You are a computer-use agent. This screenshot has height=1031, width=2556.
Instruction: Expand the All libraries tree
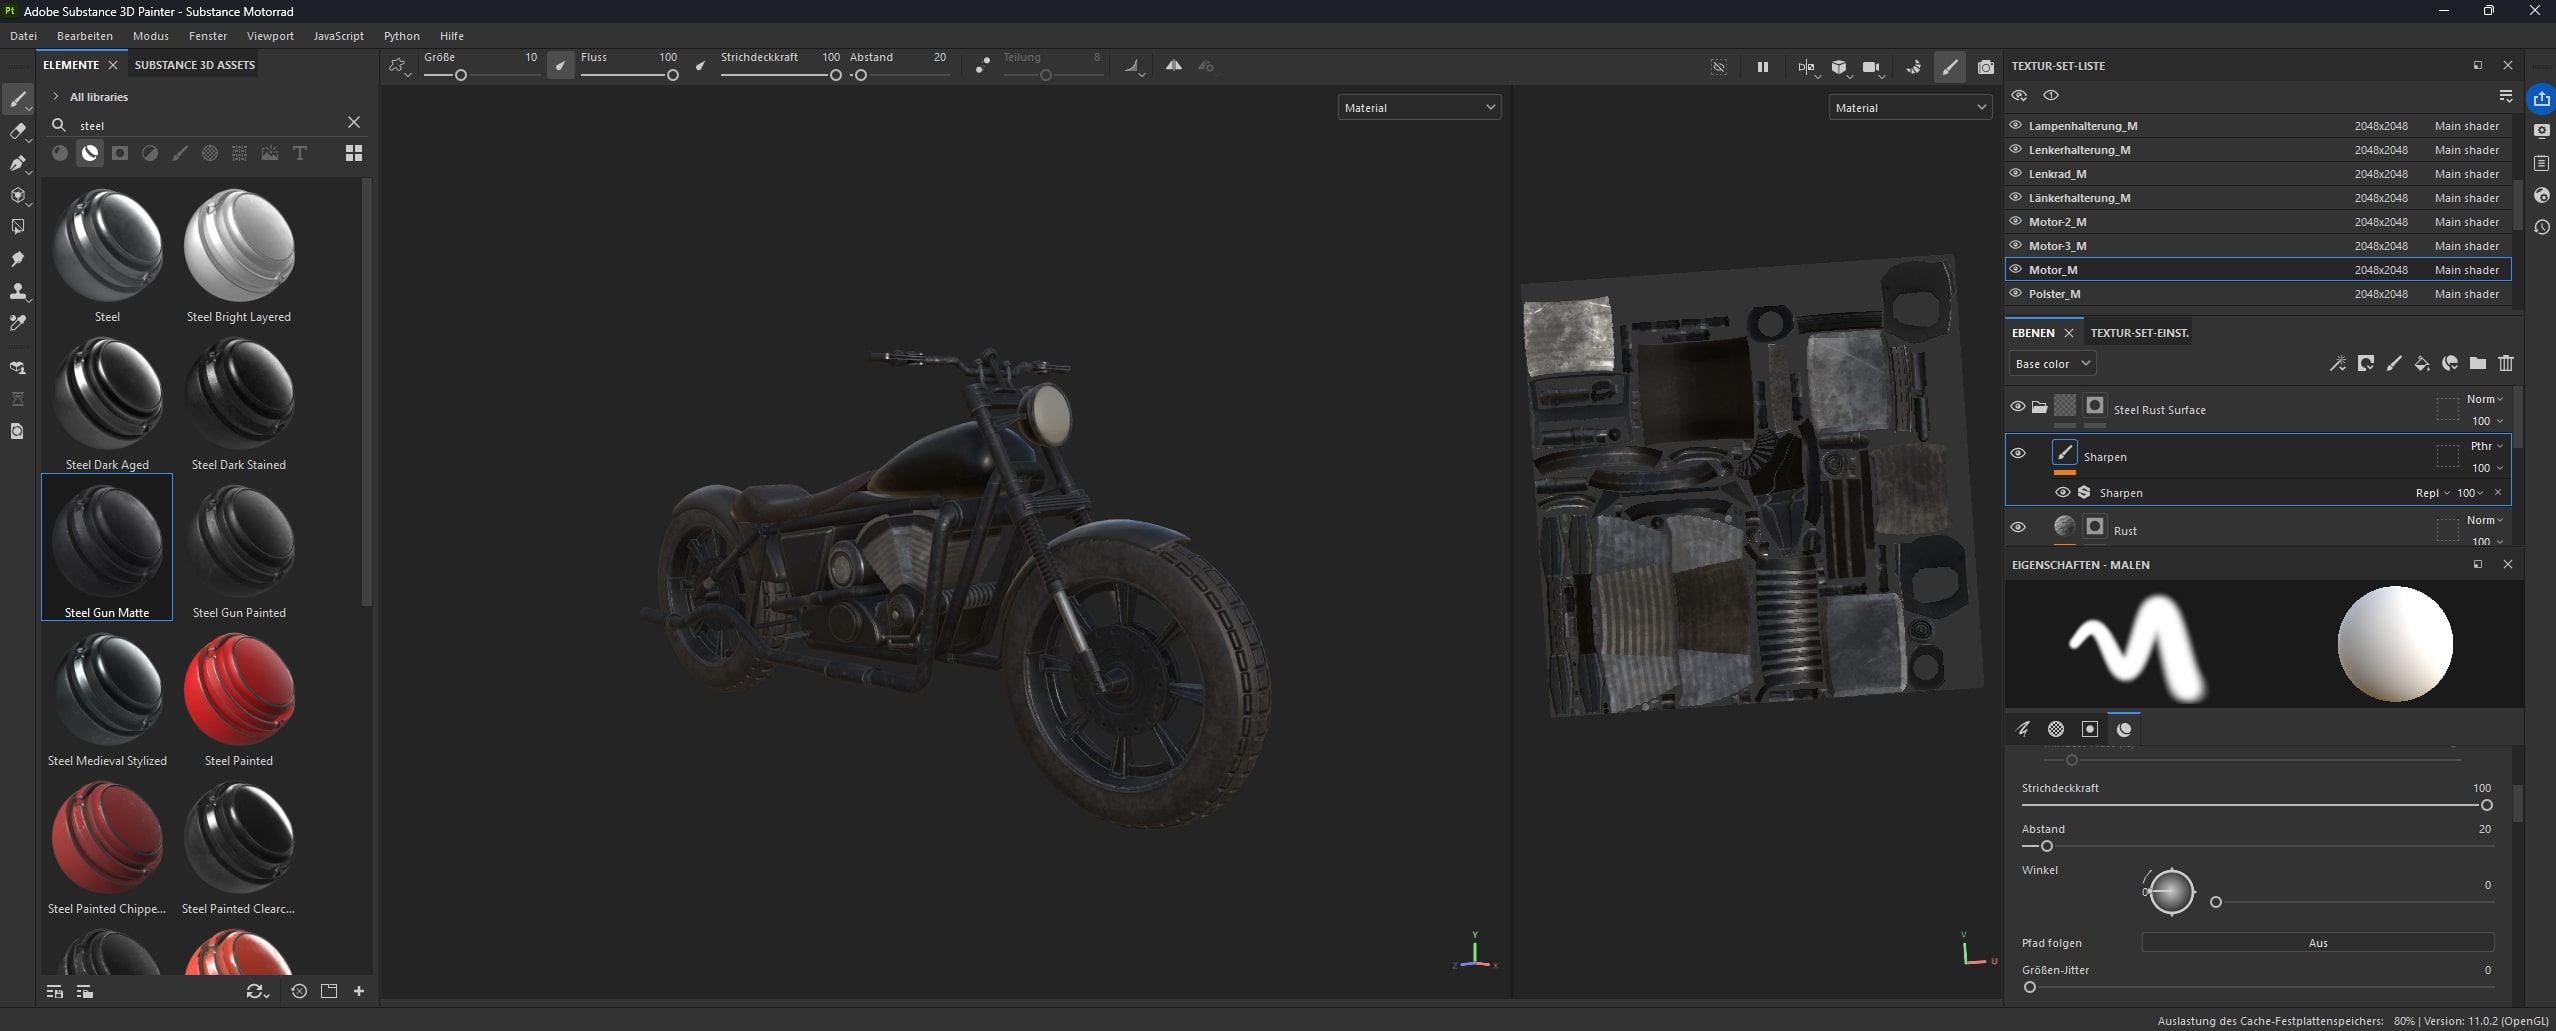click(56, 97)
